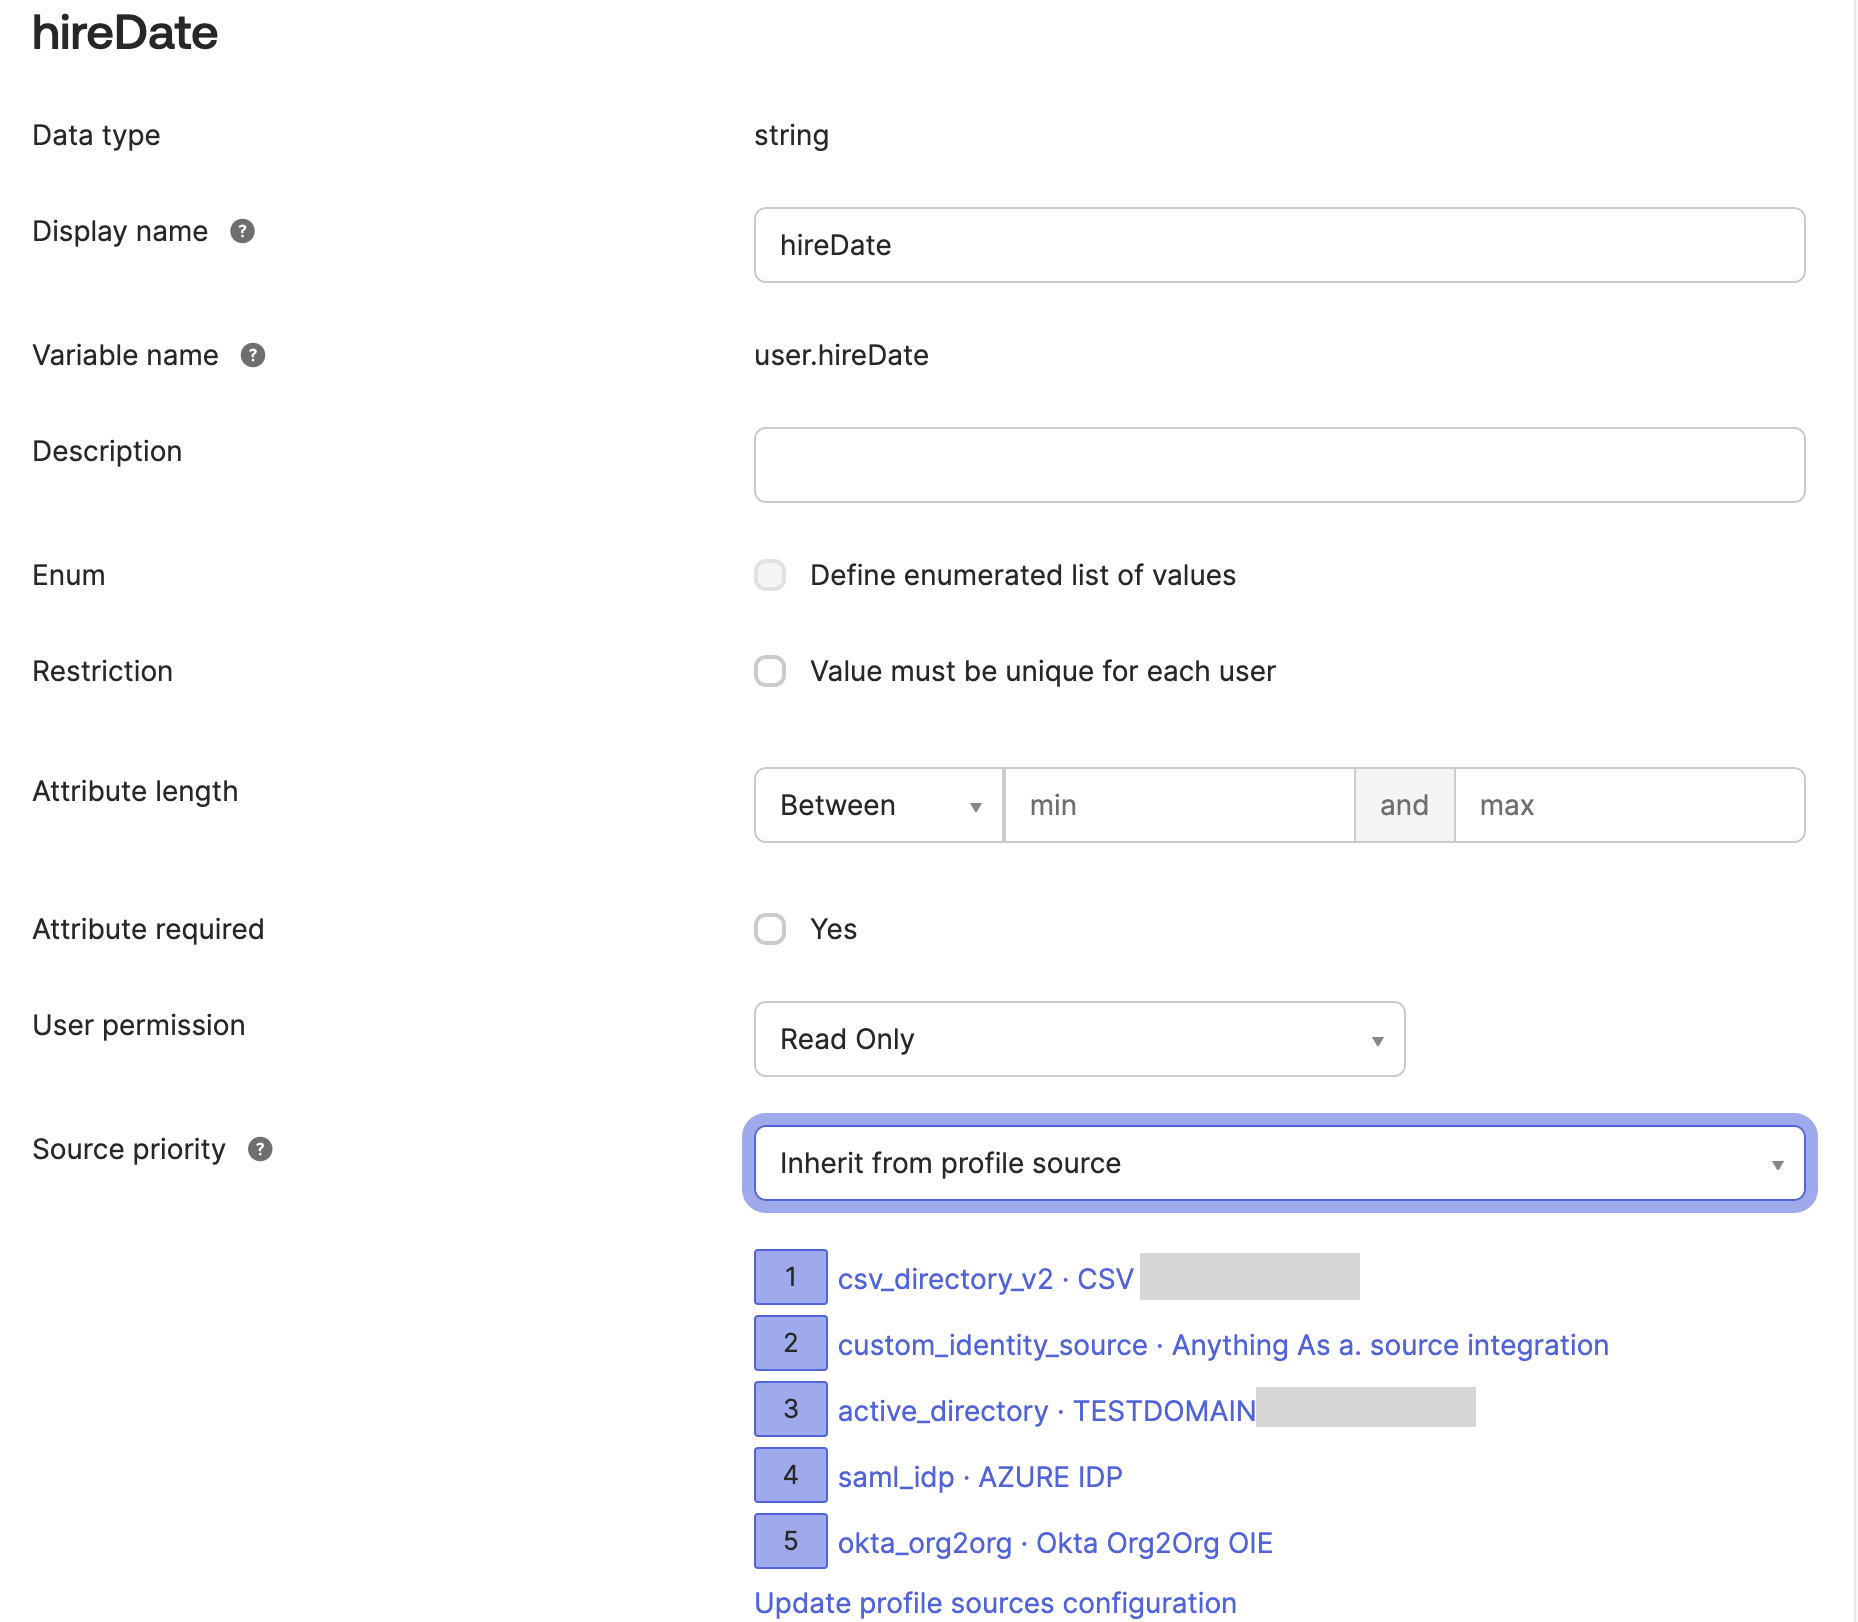Click the help icon beside Variable name
Image resolution: width=1858 pixels, height=1622 pixels.
coord(252,355)
